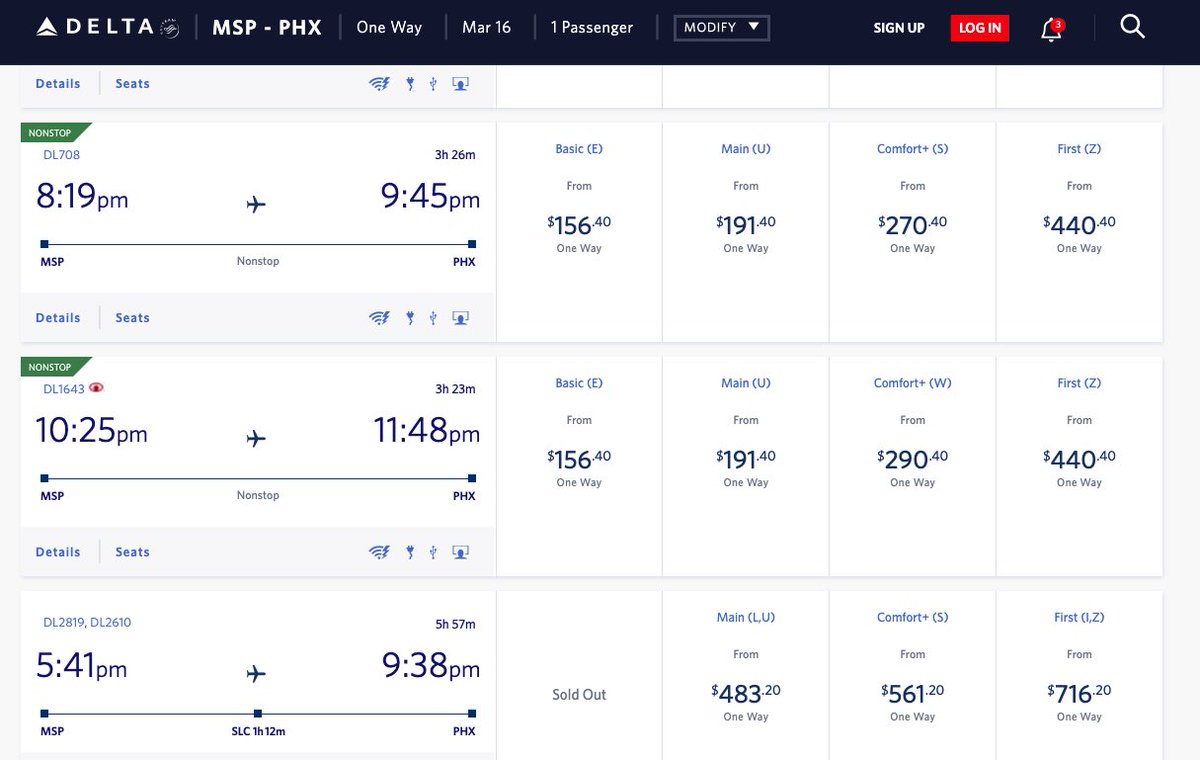Click the Delta logo in the header
Viewport: 1200px width, 760px height.
click(x=109, y=27)
